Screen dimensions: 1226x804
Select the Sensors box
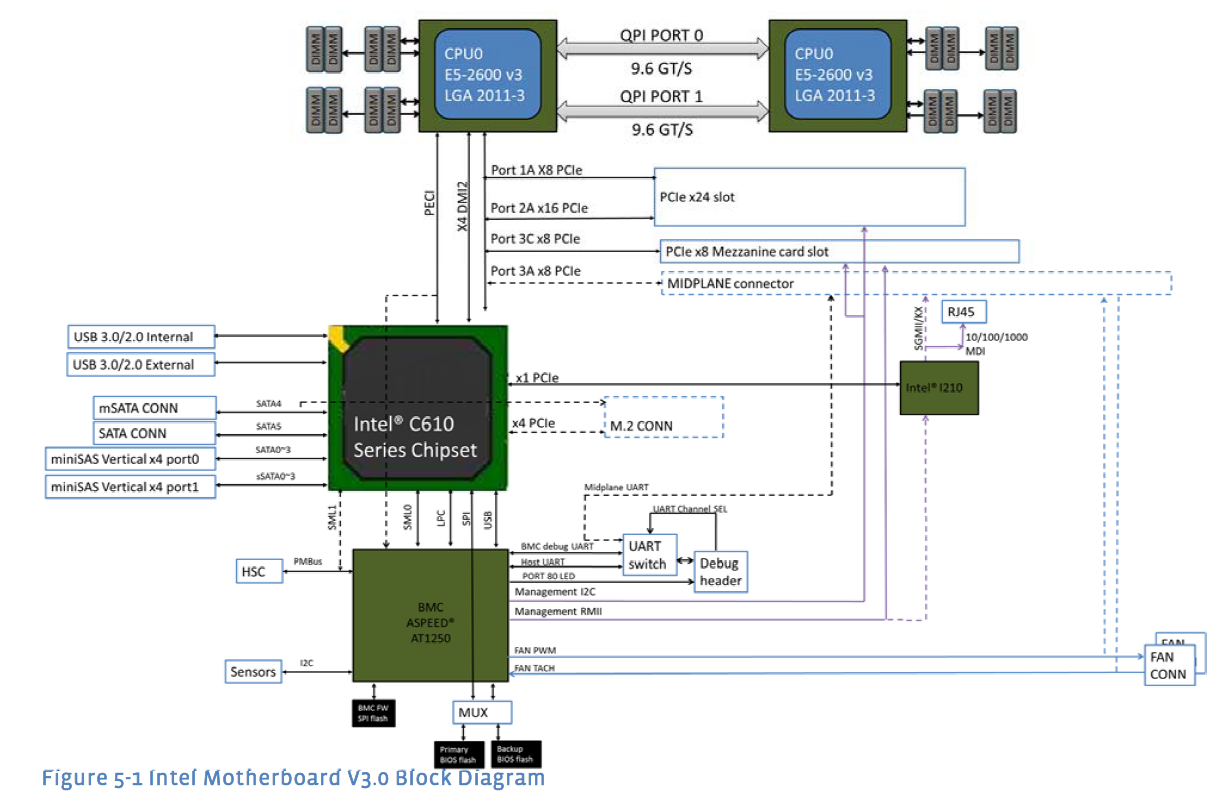253,671
